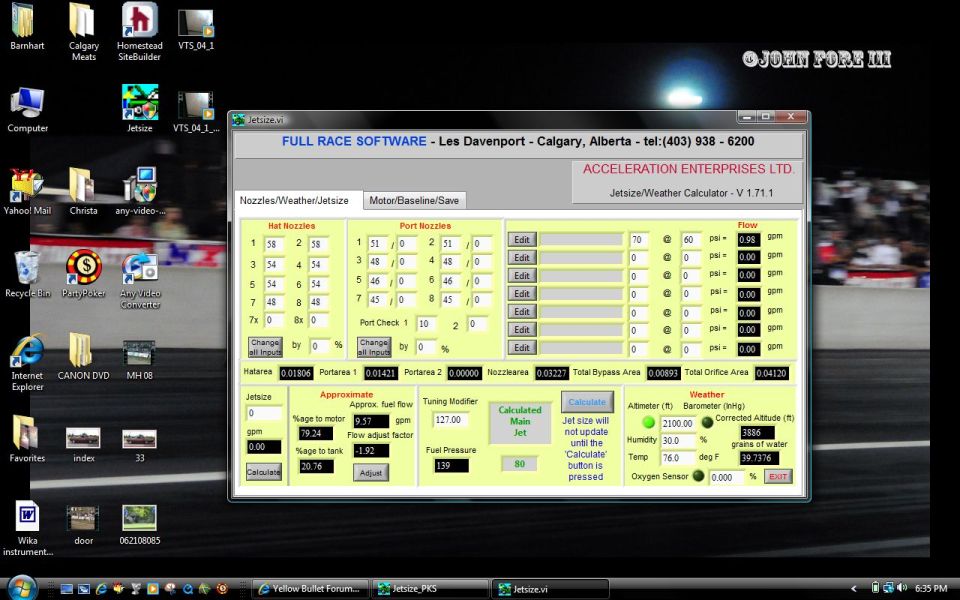
Task: Click the Corrected Altitude value 3886
Action: [x=757, y=433]
